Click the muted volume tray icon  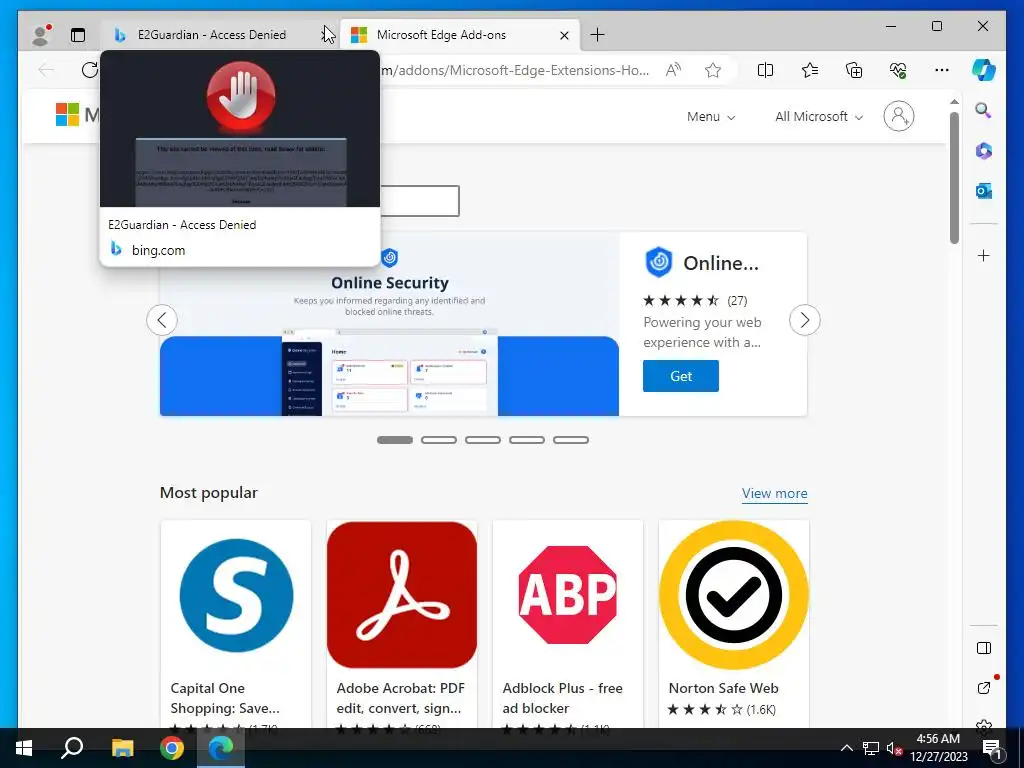click(x=895, y=748)
